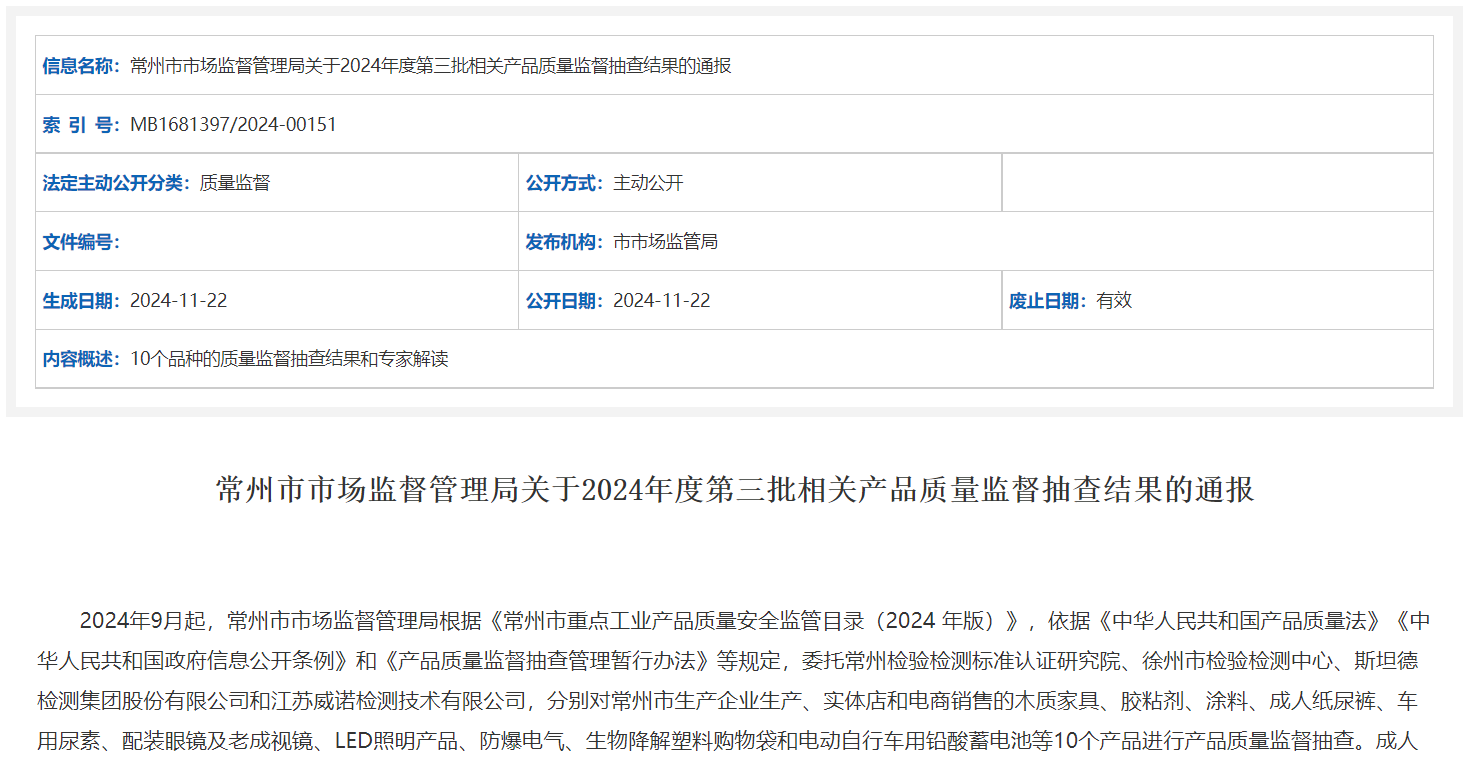1472x765 pixels.
Task: Select the 主动公开 value
Action: [648, 183]
